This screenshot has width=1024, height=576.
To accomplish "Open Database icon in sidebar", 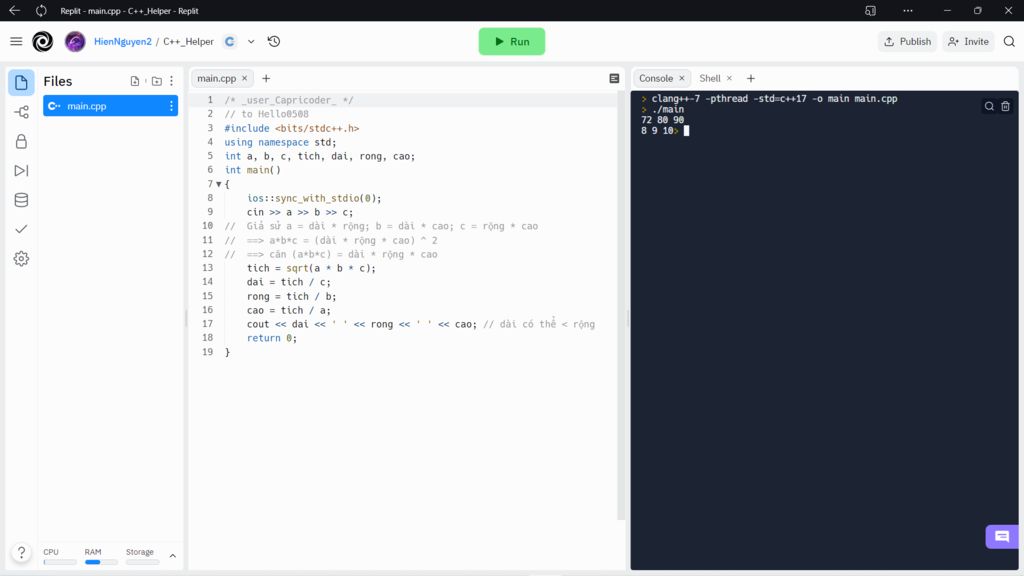I will click(21, 200).
